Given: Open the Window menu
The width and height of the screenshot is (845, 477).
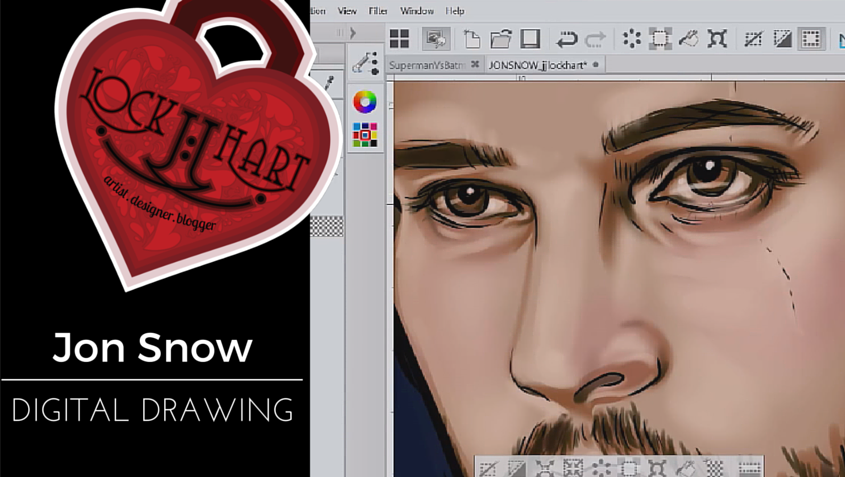Looking at the screenshot, I should (x=417, y=11).
